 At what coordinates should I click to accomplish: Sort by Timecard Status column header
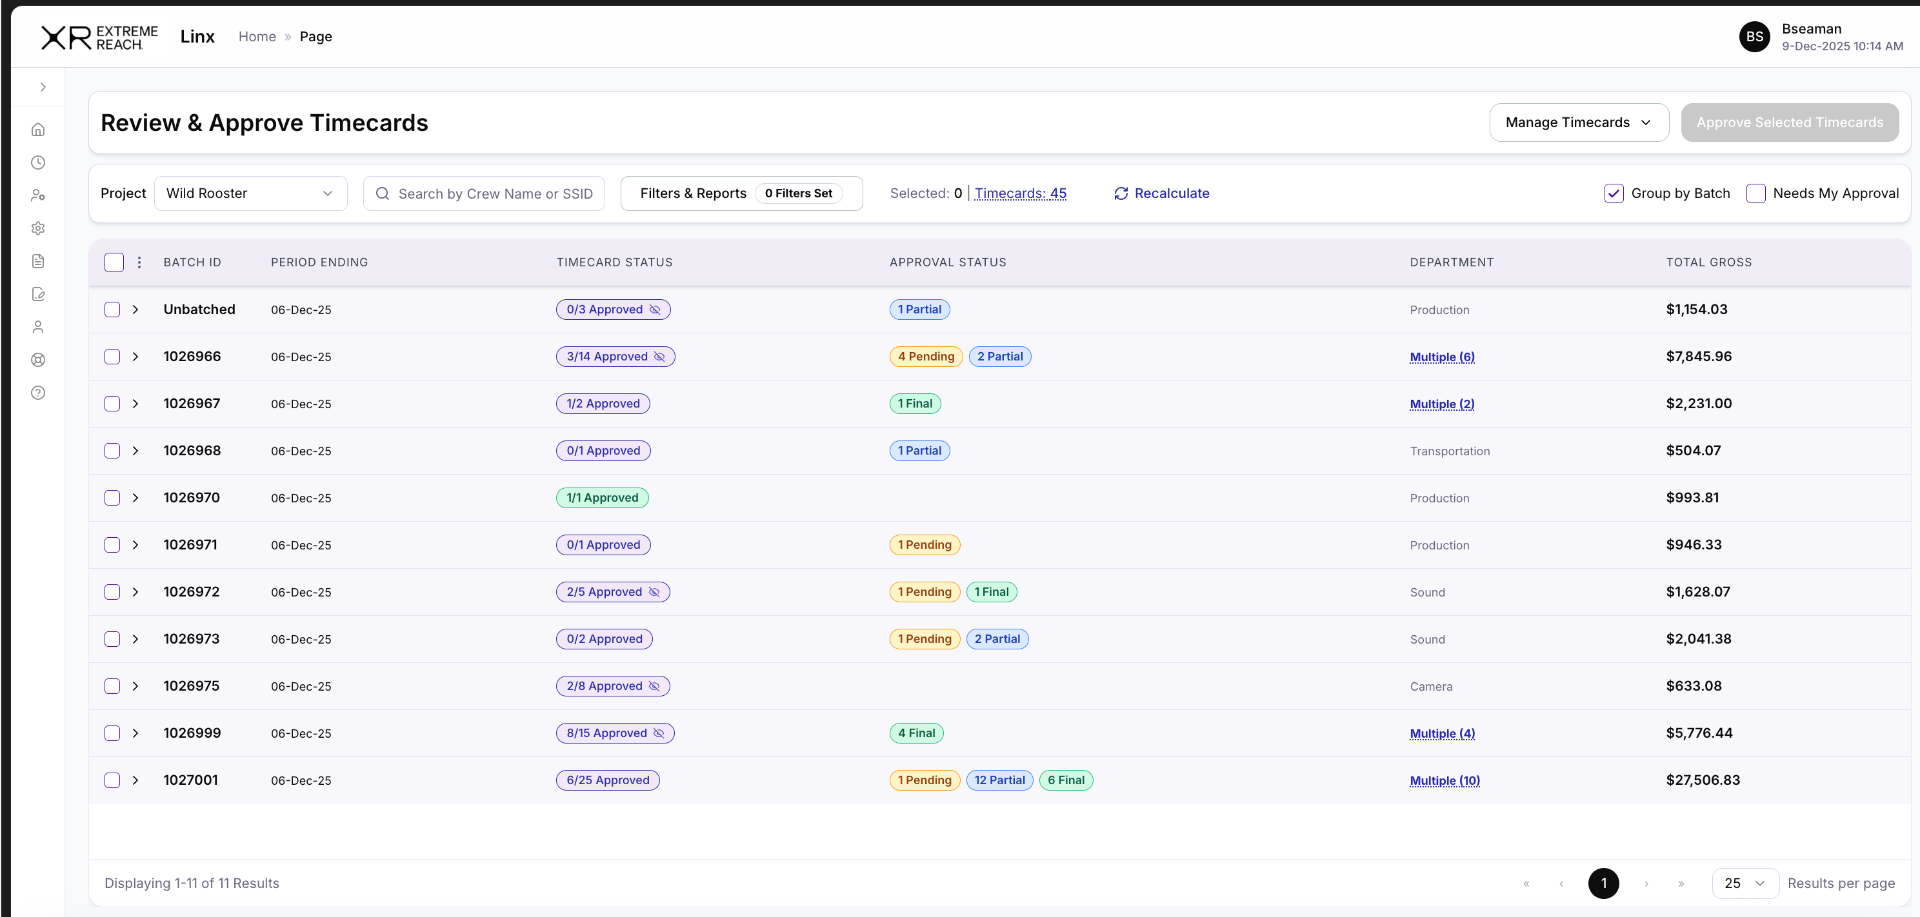click(x=614, y=262)
